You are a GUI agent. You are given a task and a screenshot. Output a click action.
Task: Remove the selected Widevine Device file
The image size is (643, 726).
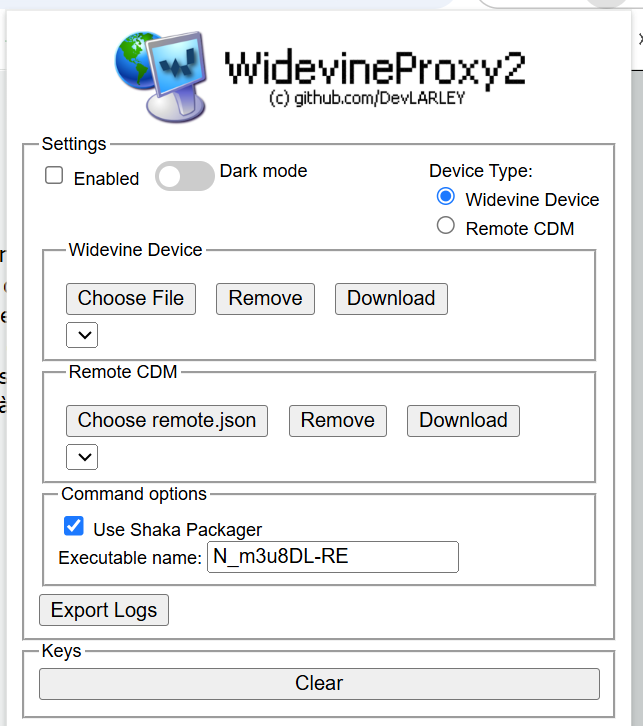tap(265, 299)
